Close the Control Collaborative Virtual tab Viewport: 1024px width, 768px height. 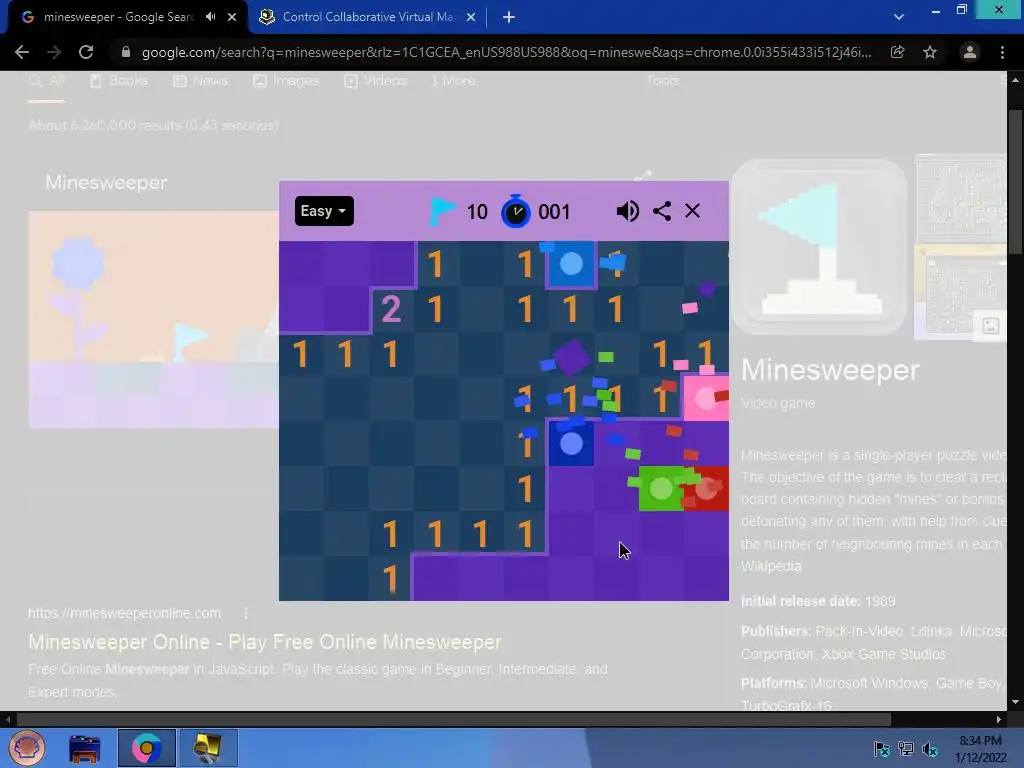coord(471,17)
